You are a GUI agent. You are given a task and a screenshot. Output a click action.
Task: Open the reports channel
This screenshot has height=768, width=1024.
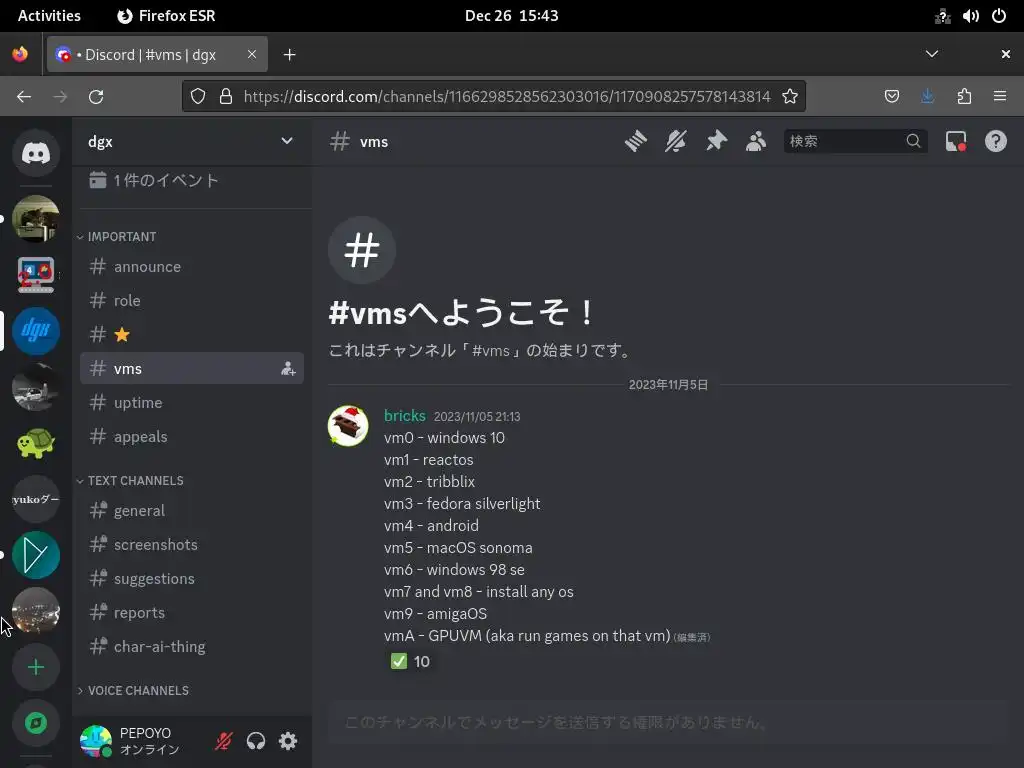click(192, 612)
